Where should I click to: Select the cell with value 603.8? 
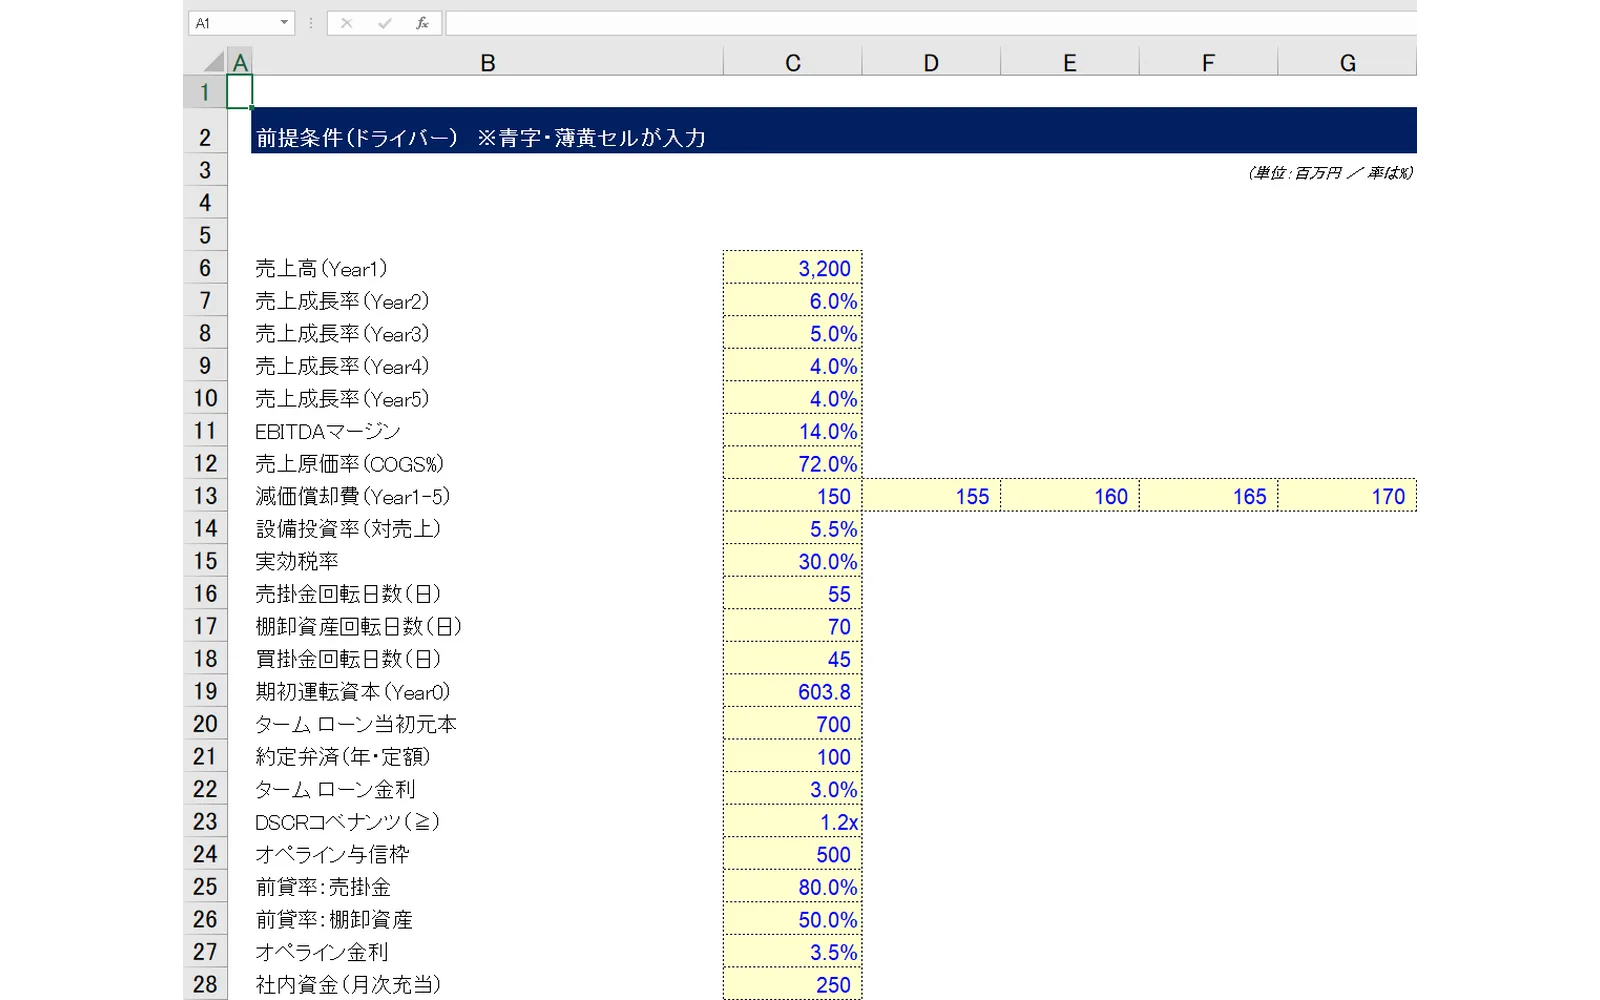click(x=792, y=692)
